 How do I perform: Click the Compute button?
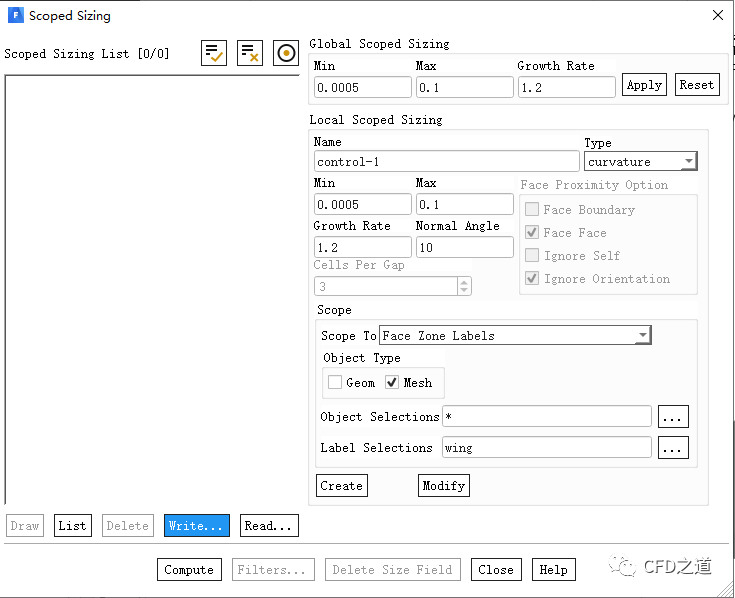click(x=189, y=570)
